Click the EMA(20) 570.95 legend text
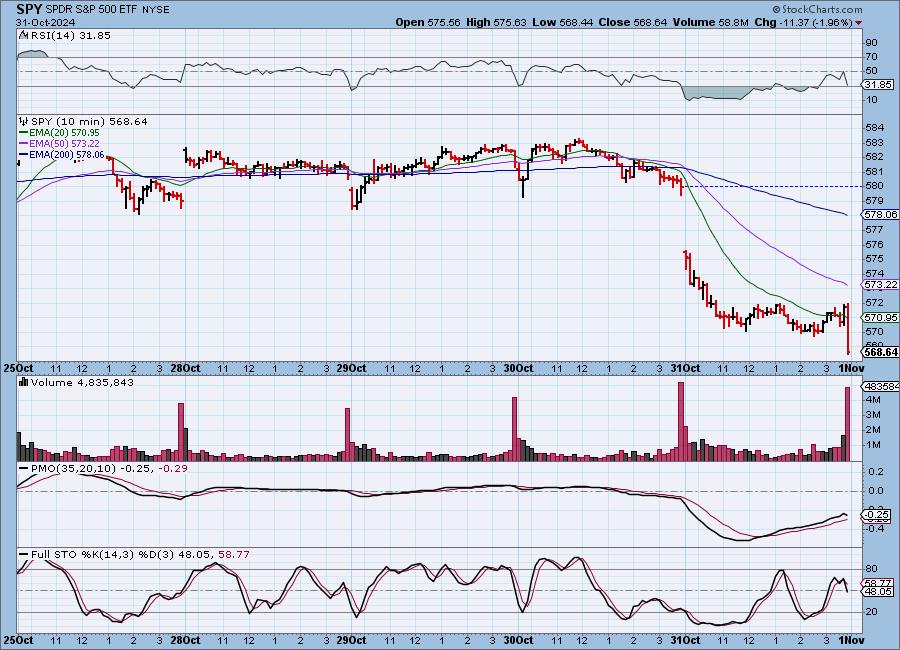The width and height of the screenshot is (900, 650). point(64,133)
